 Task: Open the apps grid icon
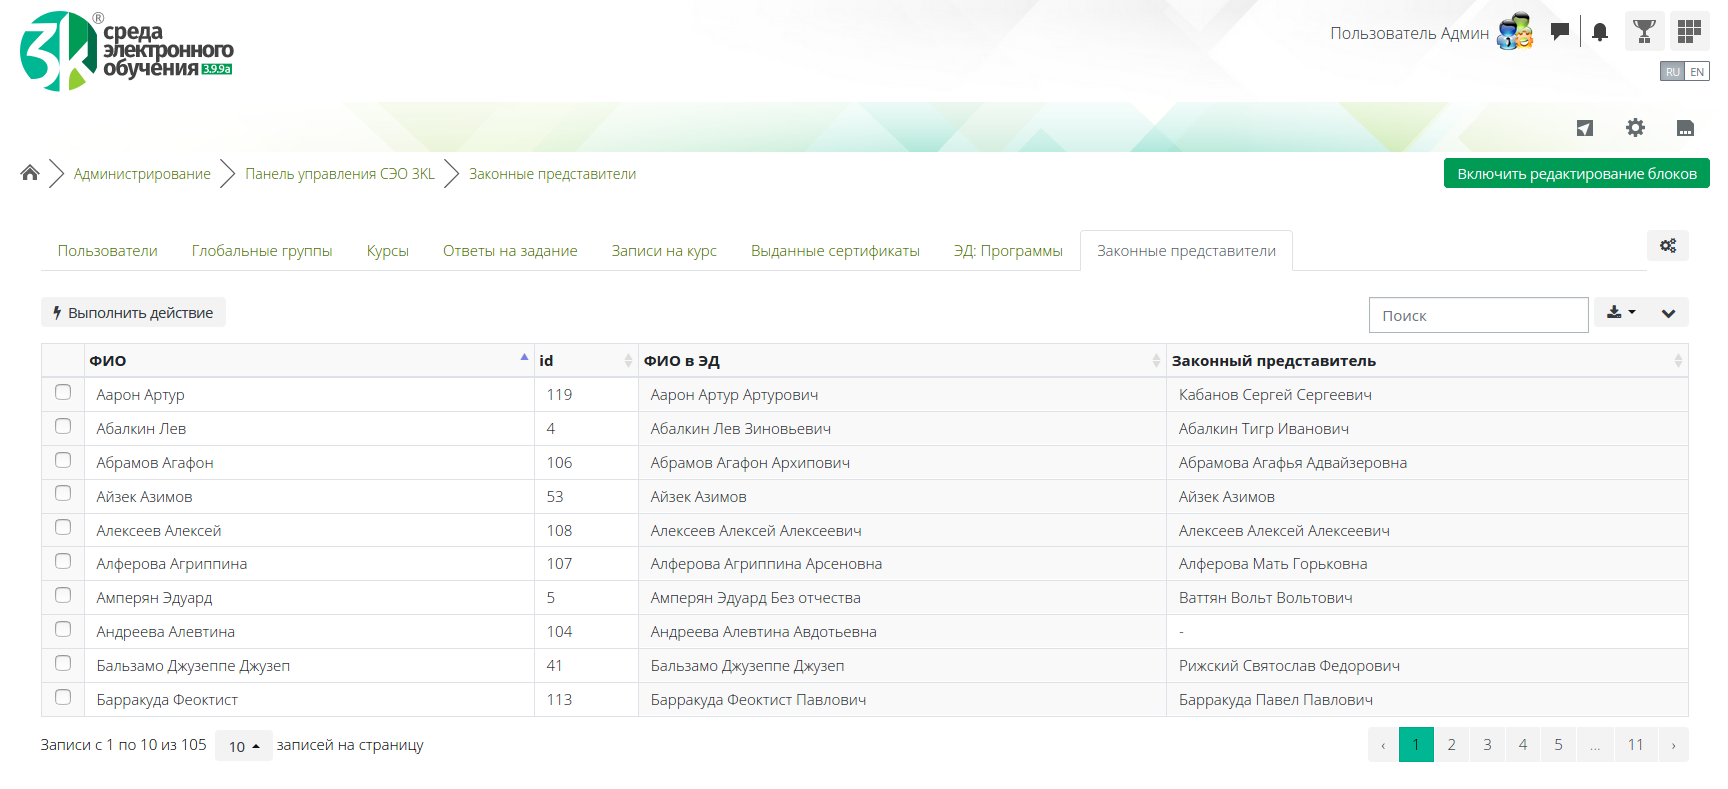pos(1689,32)
